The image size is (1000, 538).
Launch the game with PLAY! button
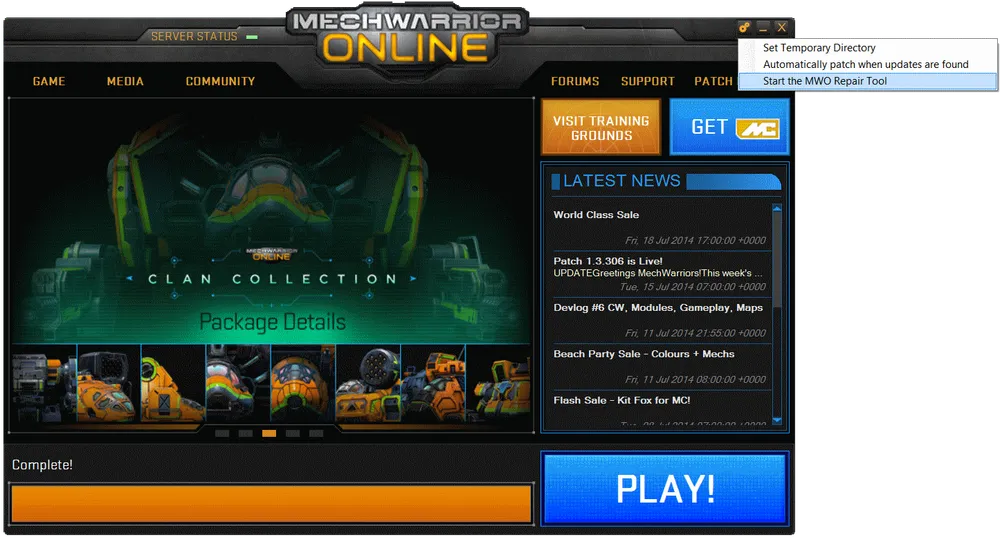click(x=665, y=489)
